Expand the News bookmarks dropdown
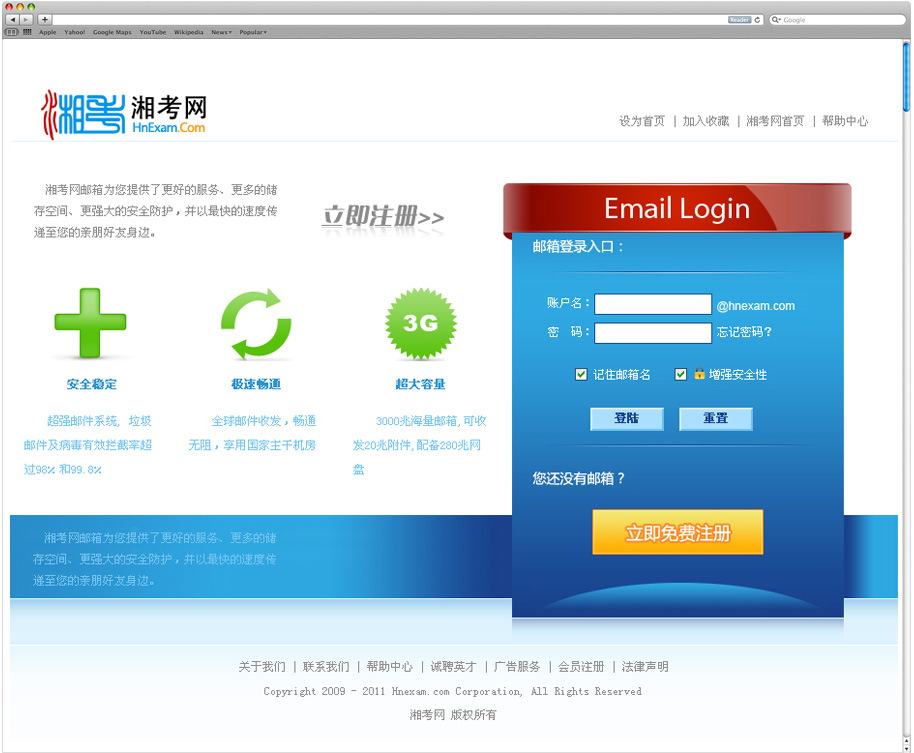Screen dimensions: 914x753 tap(221, 32)
